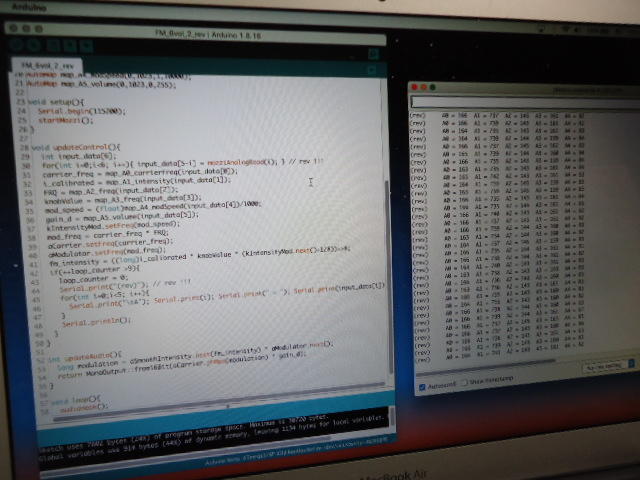Image resolution: width=640 pixels, height=480 pixels.
Task: Click the kIntensityMod.setFreq(mod_speed) line
Action: coord(113,226)
